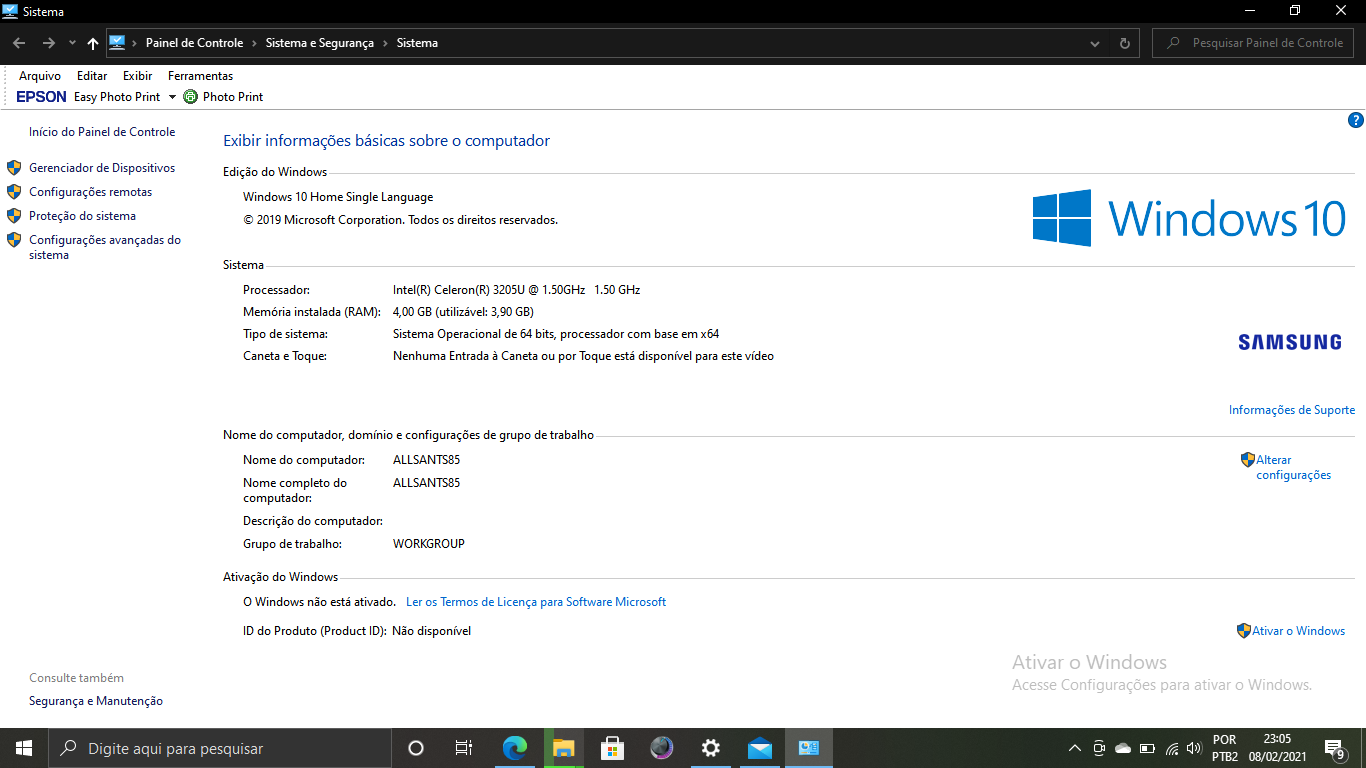Click the EPSON logo in toolbar

click(x=41, y=97)
